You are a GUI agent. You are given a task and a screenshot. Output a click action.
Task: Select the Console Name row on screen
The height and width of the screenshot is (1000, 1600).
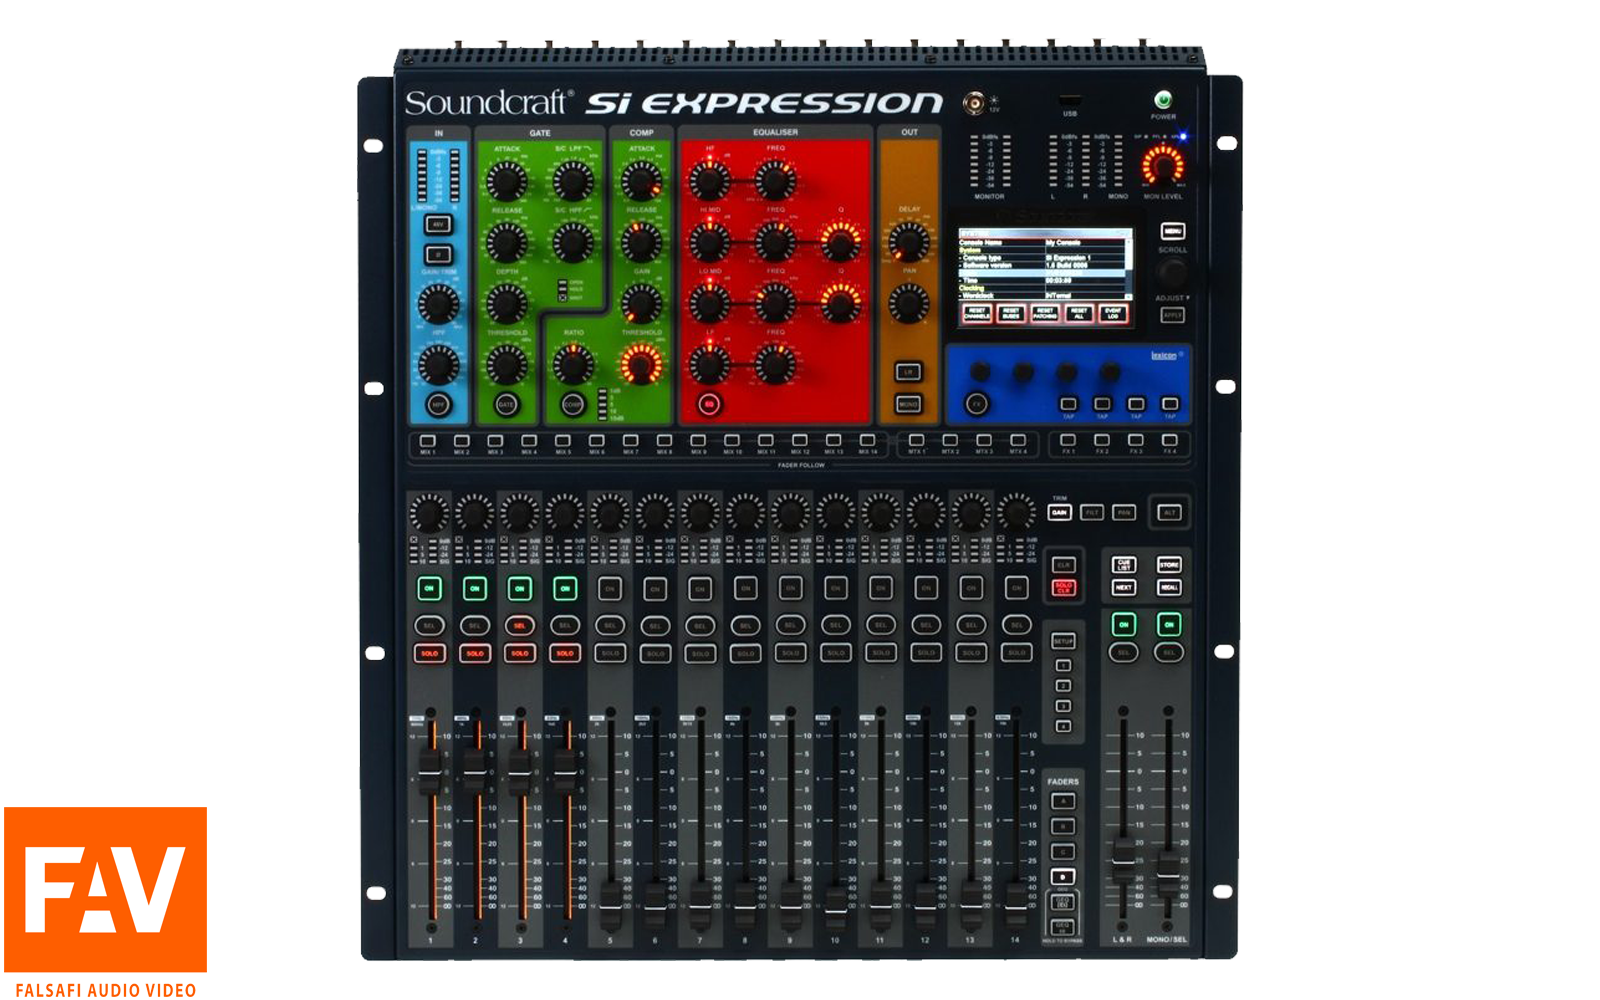1043,242
